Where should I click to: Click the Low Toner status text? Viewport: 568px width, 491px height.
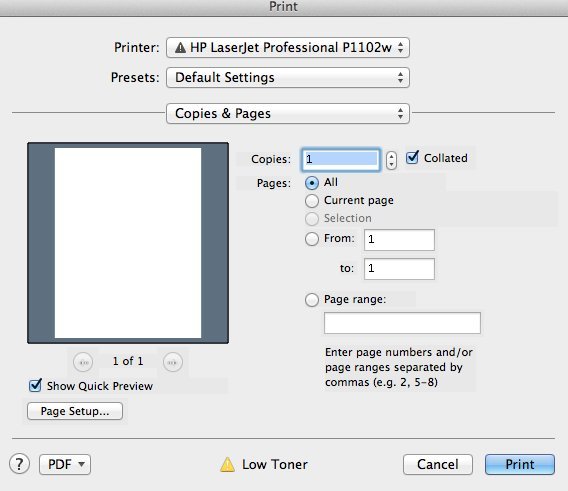[275, 465]
